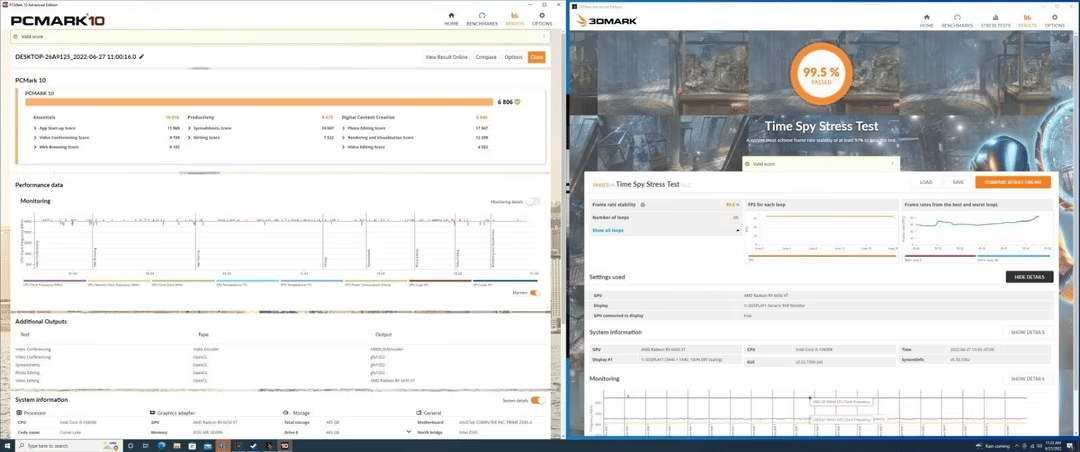
Task: Click General icon in System information
Action: click(419, 412)
